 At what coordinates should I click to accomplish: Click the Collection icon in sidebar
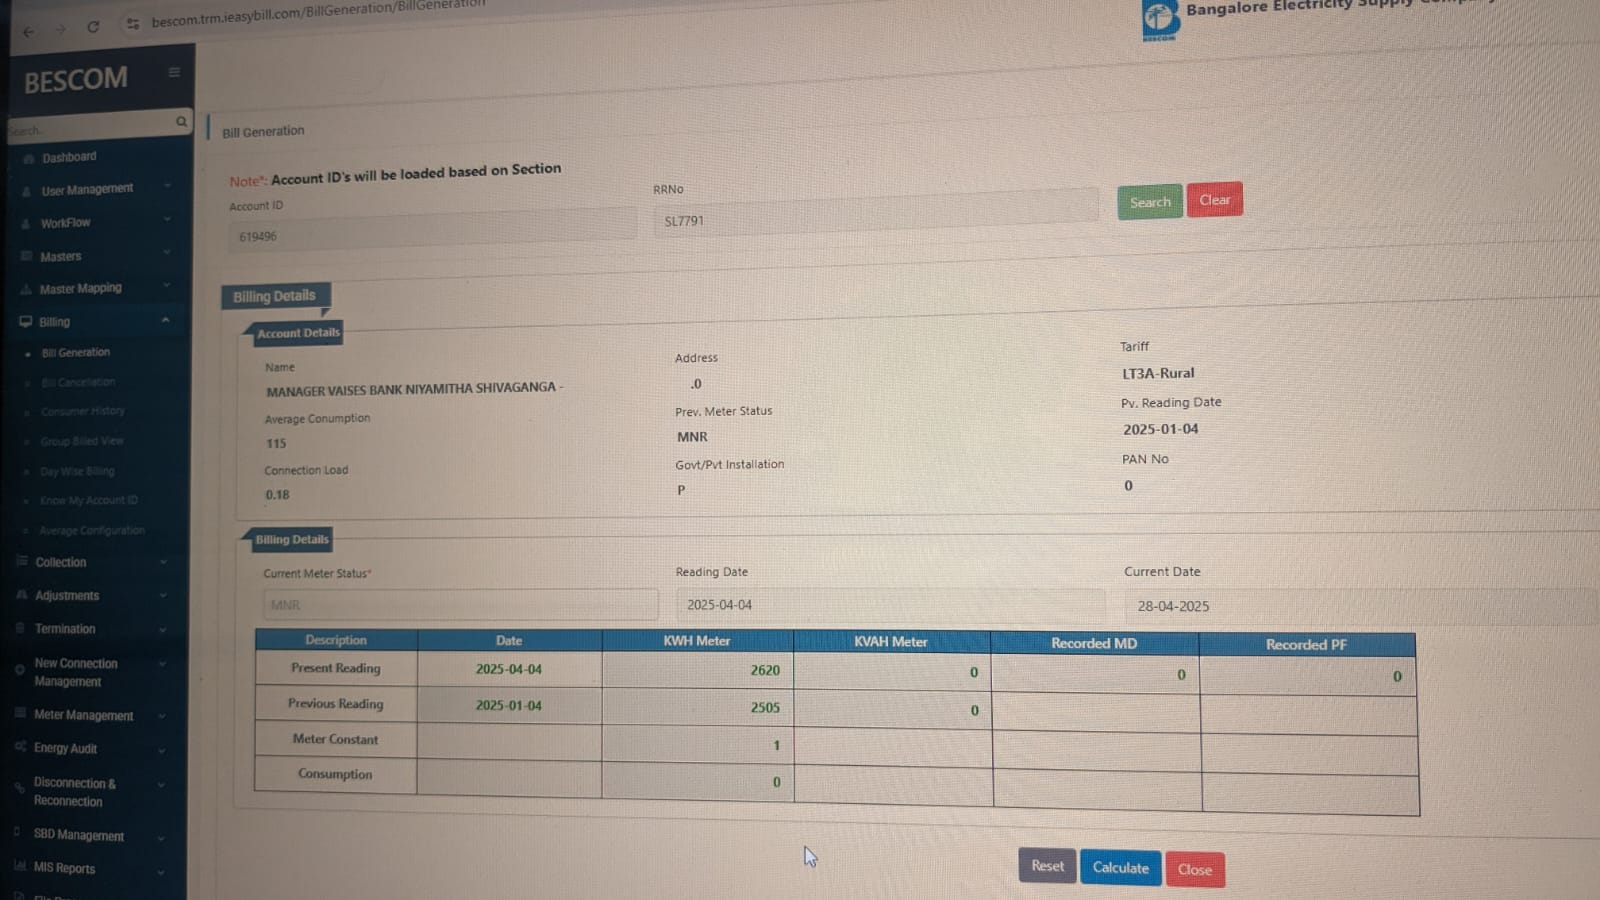[x=22, y=561]
